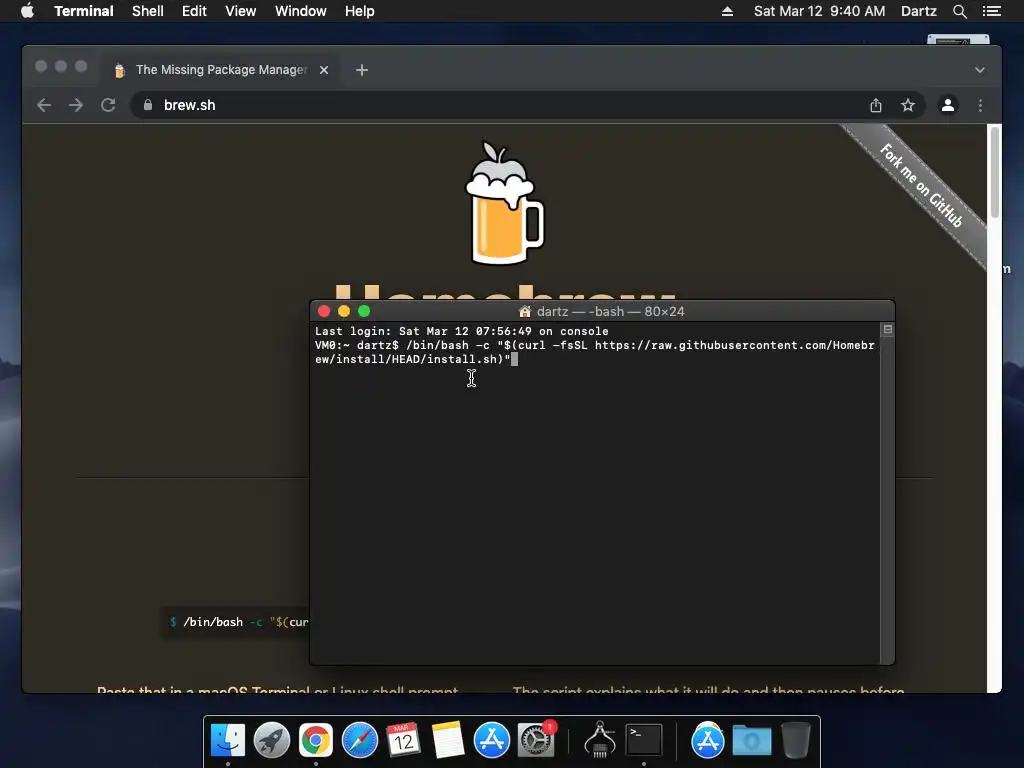Click the browser page vertical scrollbar
The height and width of the screenshot is (768, 1024).
click(994, 171)
